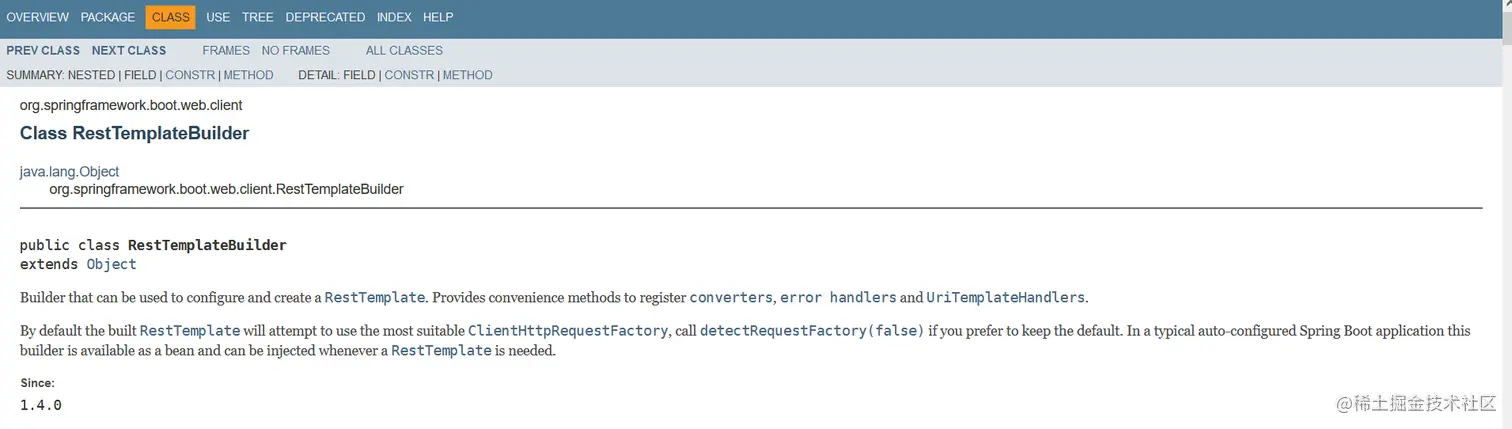
Task: Open the INDEX page
Action: pos(394,17)
